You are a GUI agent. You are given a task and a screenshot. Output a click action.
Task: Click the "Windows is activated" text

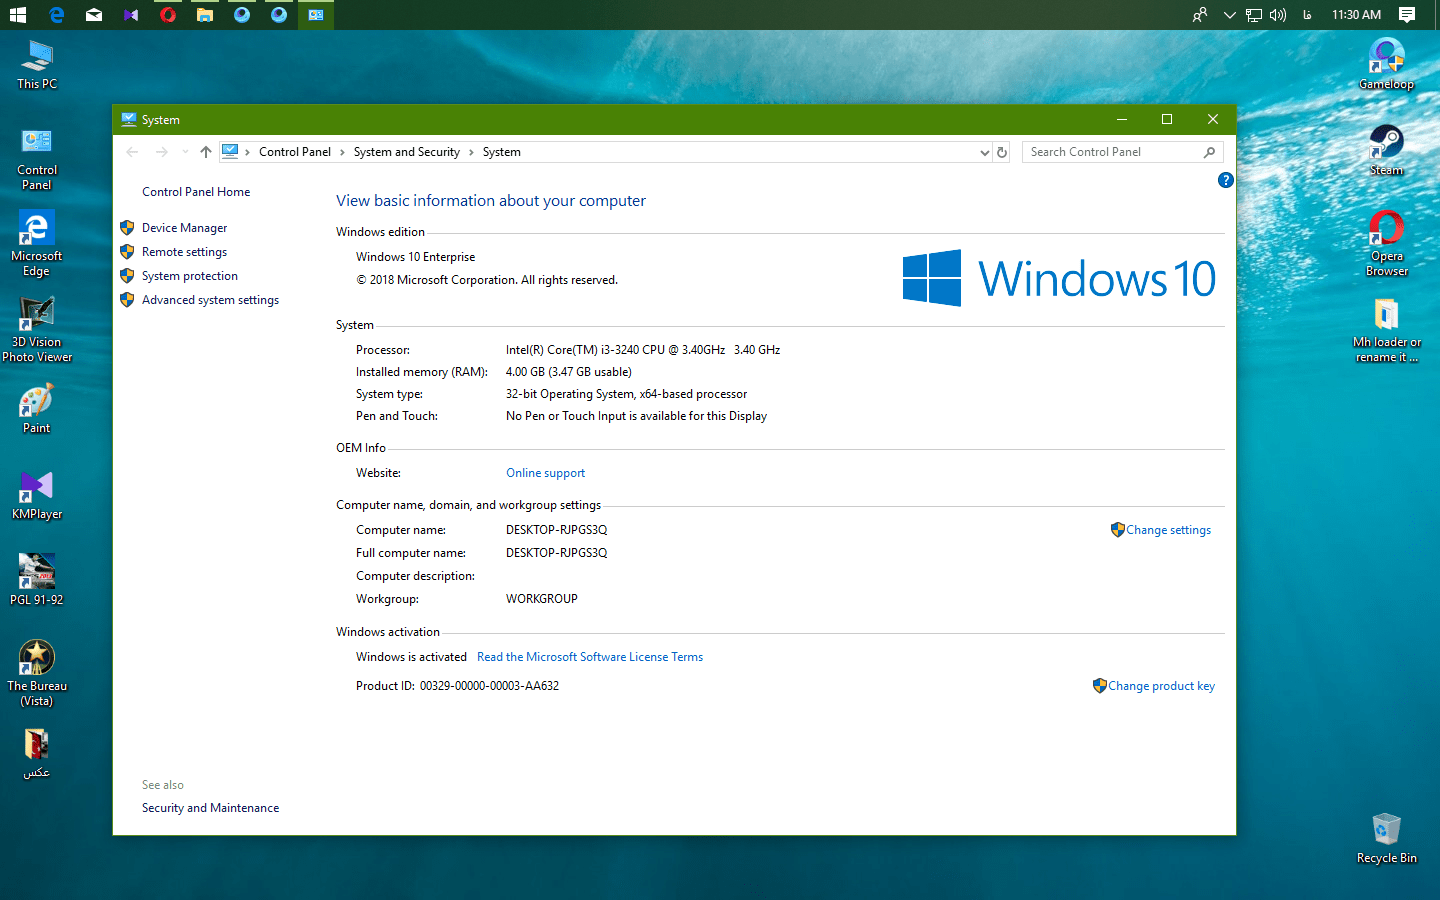[411, 657]
